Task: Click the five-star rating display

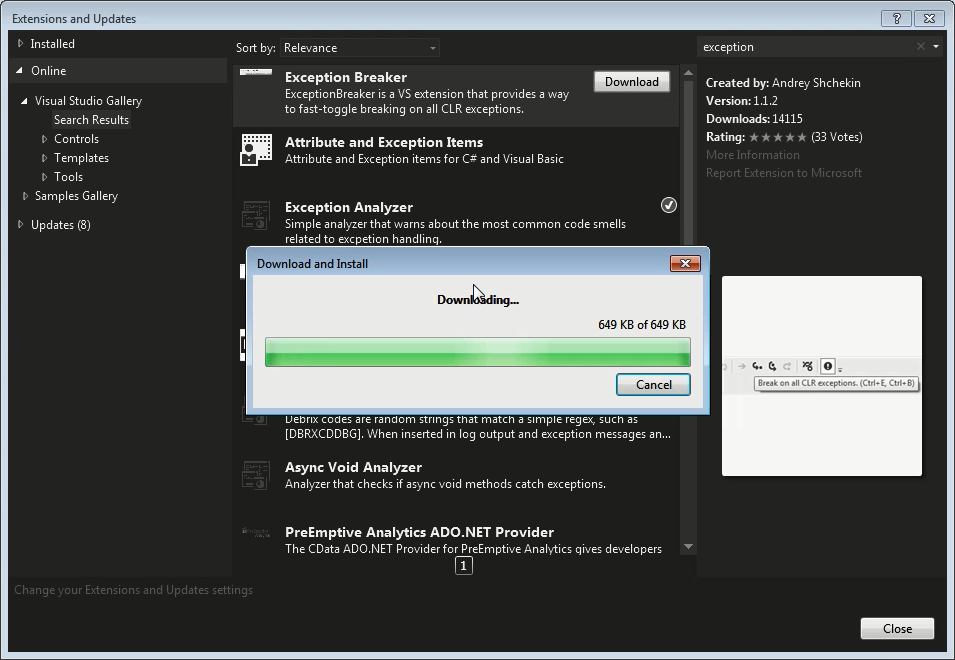Action: click(778, 137)
